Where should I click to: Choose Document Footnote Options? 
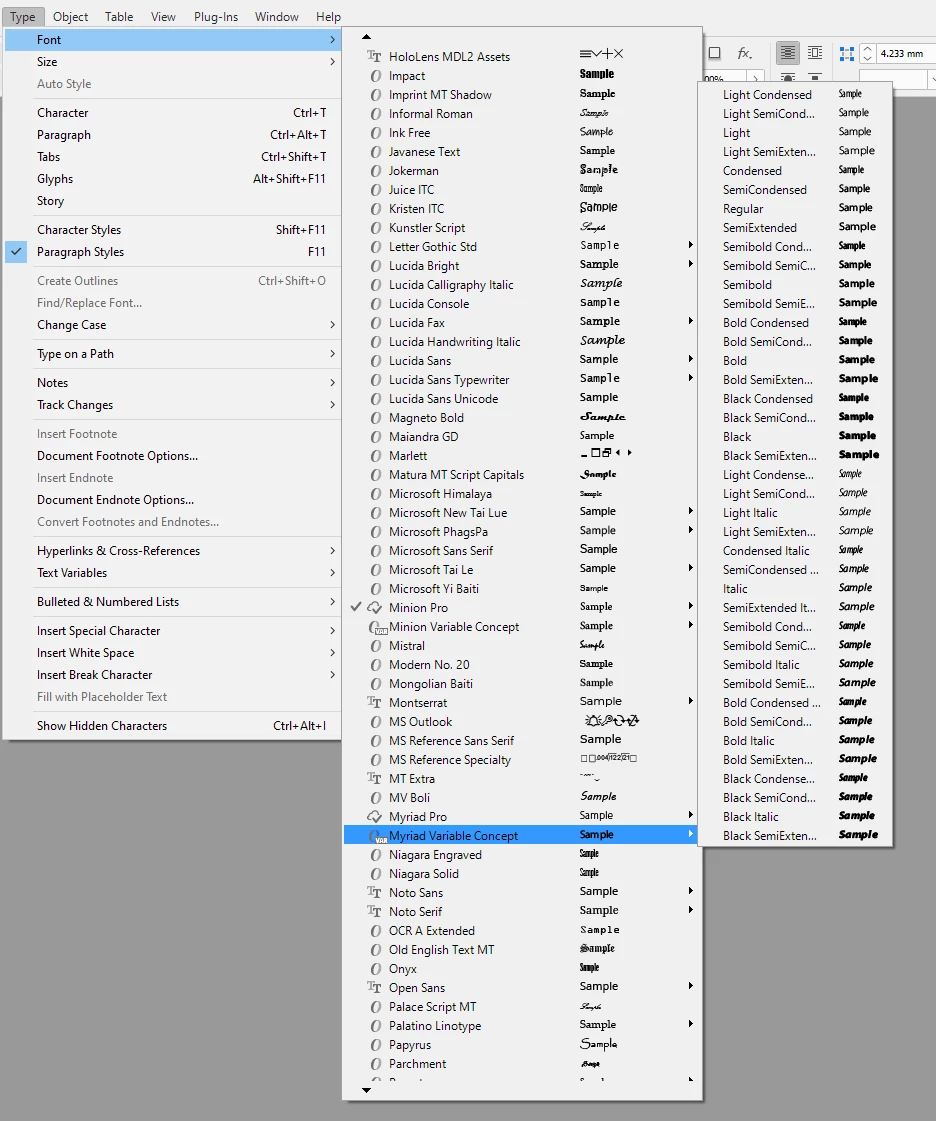(172, 456)
